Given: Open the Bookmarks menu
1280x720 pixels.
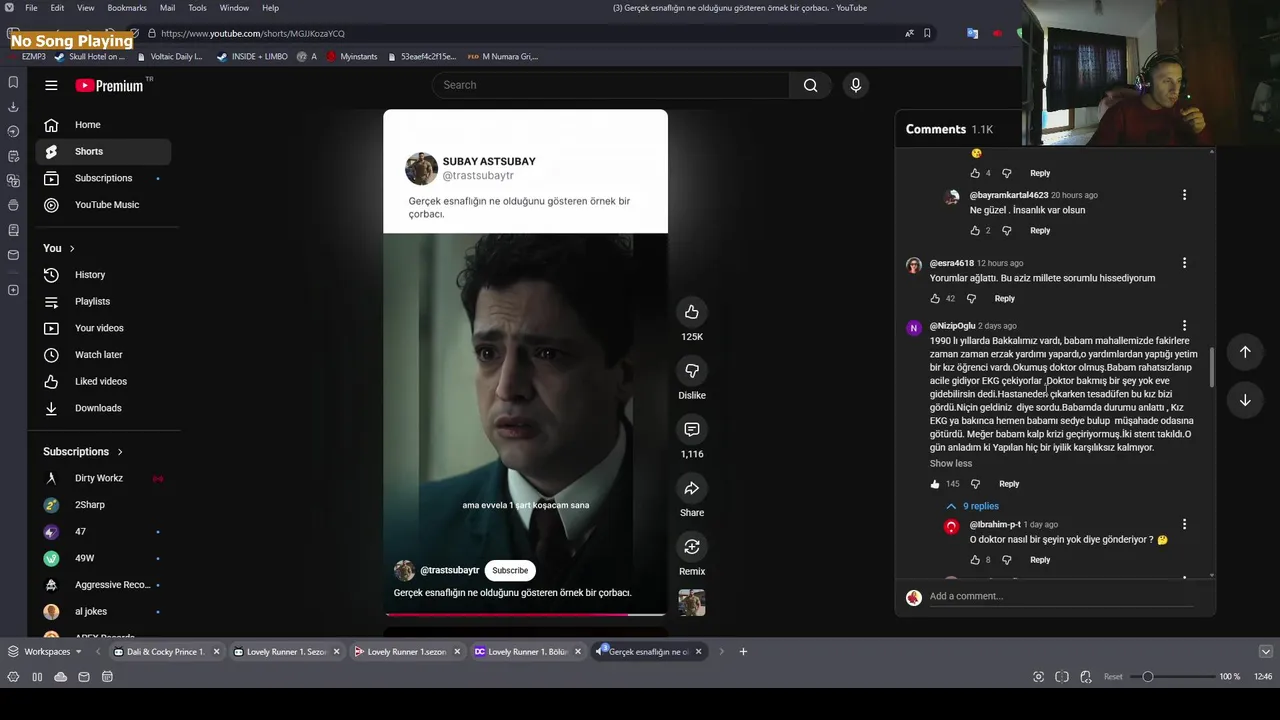Looking at the screenshot, I should point(127,8).
